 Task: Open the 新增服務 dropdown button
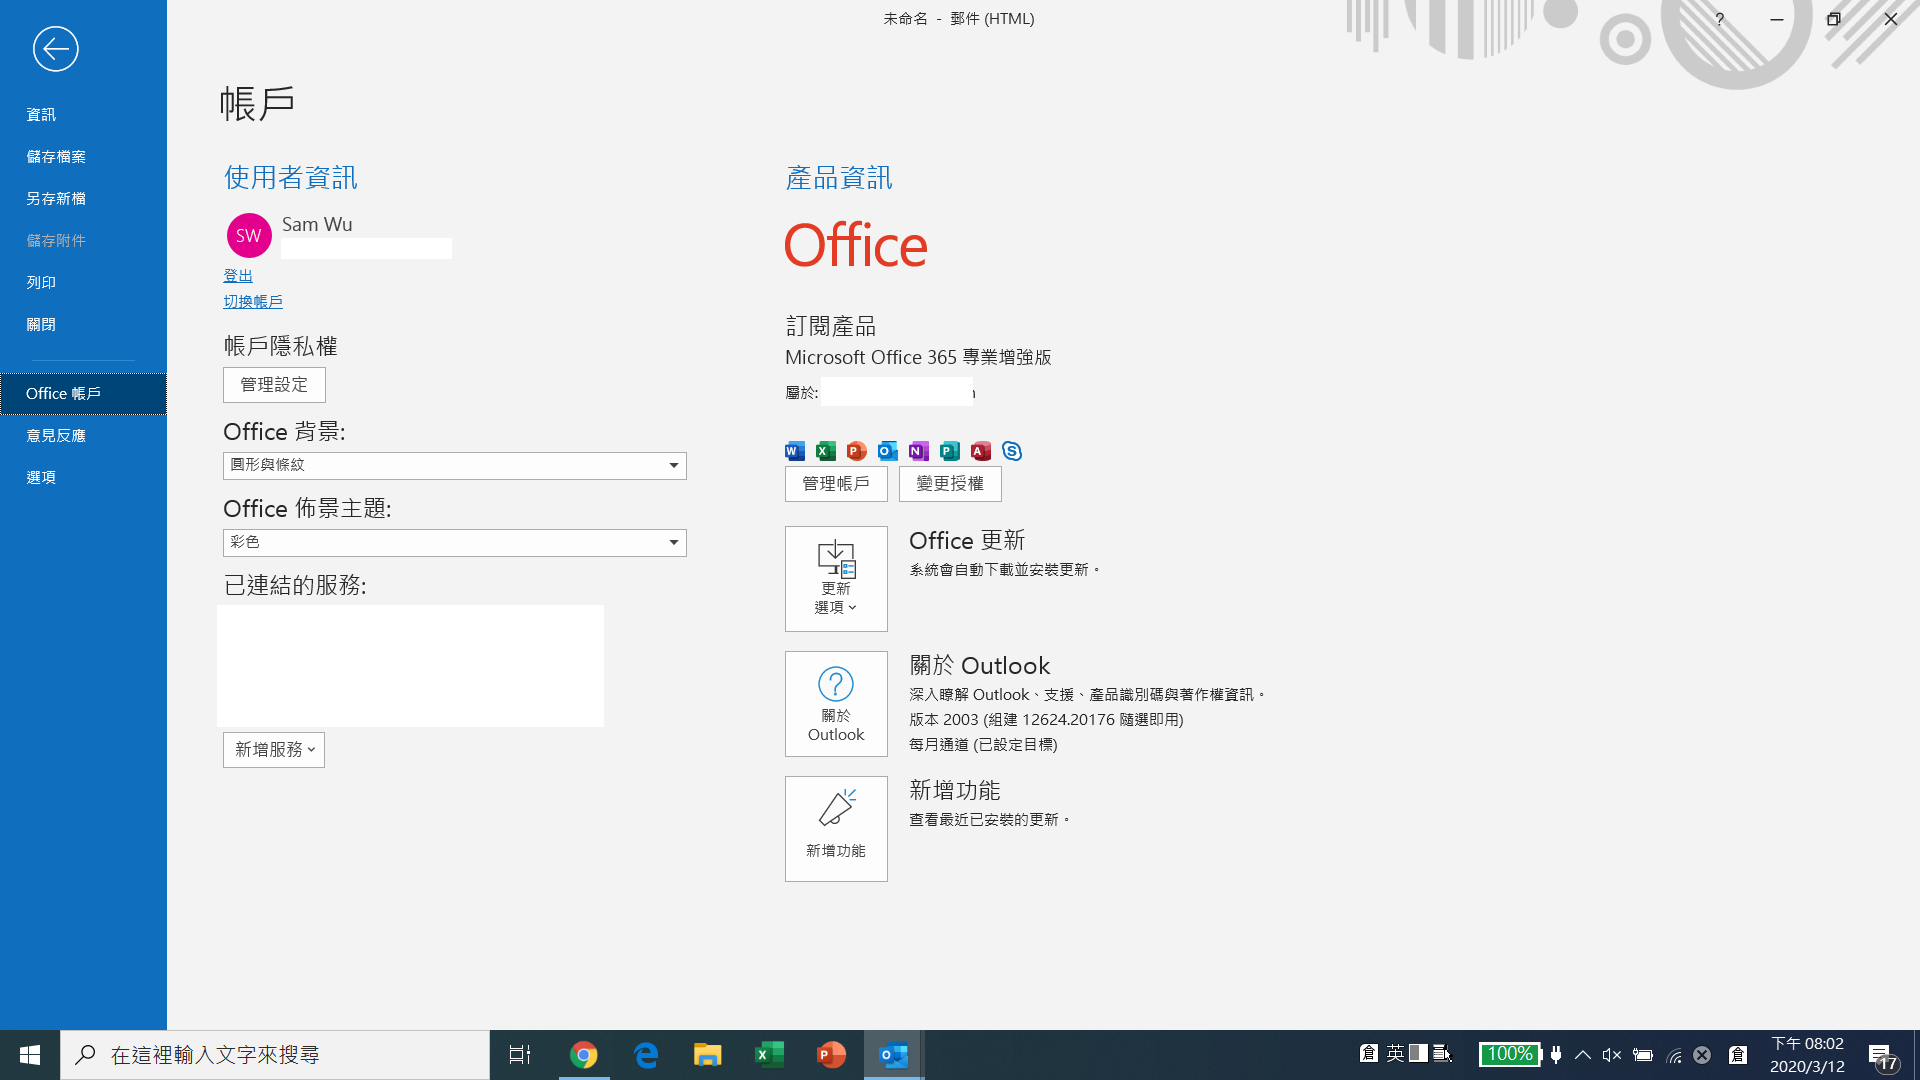click(274, 749)
